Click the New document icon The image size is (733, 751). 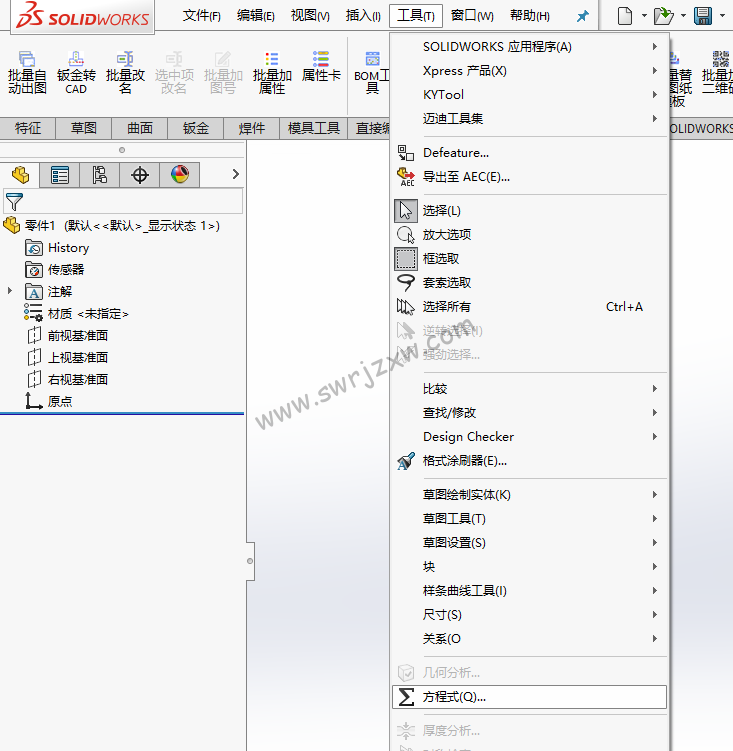tap(624, 16)
